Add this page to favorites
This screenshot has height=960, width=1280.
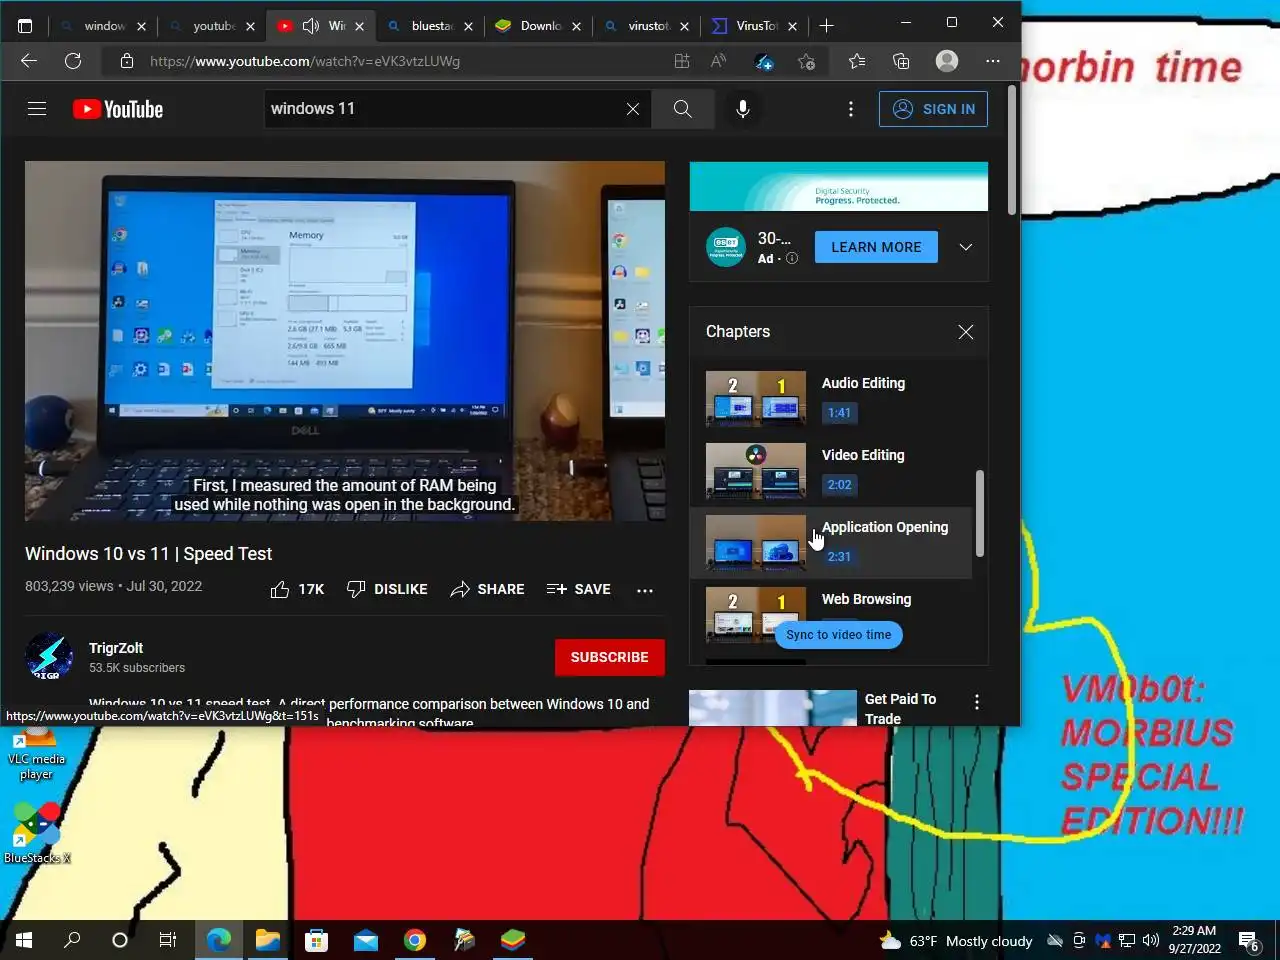point(807,61)
